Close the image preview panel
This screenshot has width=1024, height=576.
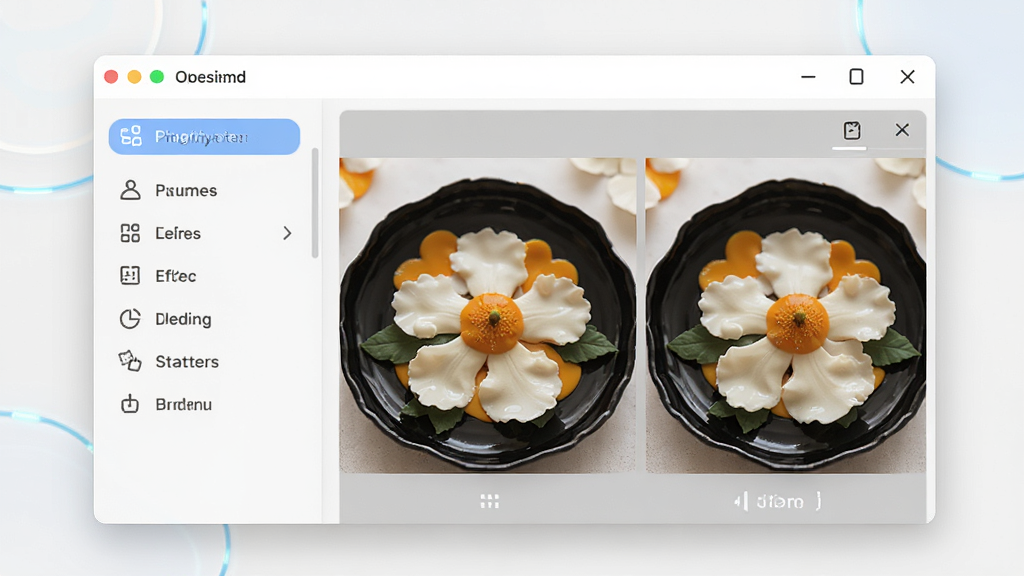pos(902,130)
